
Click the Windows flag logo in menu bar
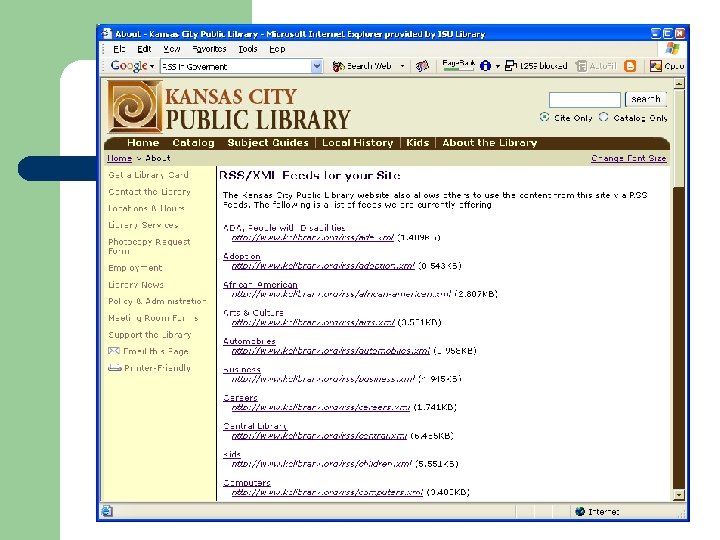pyautogui.click(x=672, y=49)
